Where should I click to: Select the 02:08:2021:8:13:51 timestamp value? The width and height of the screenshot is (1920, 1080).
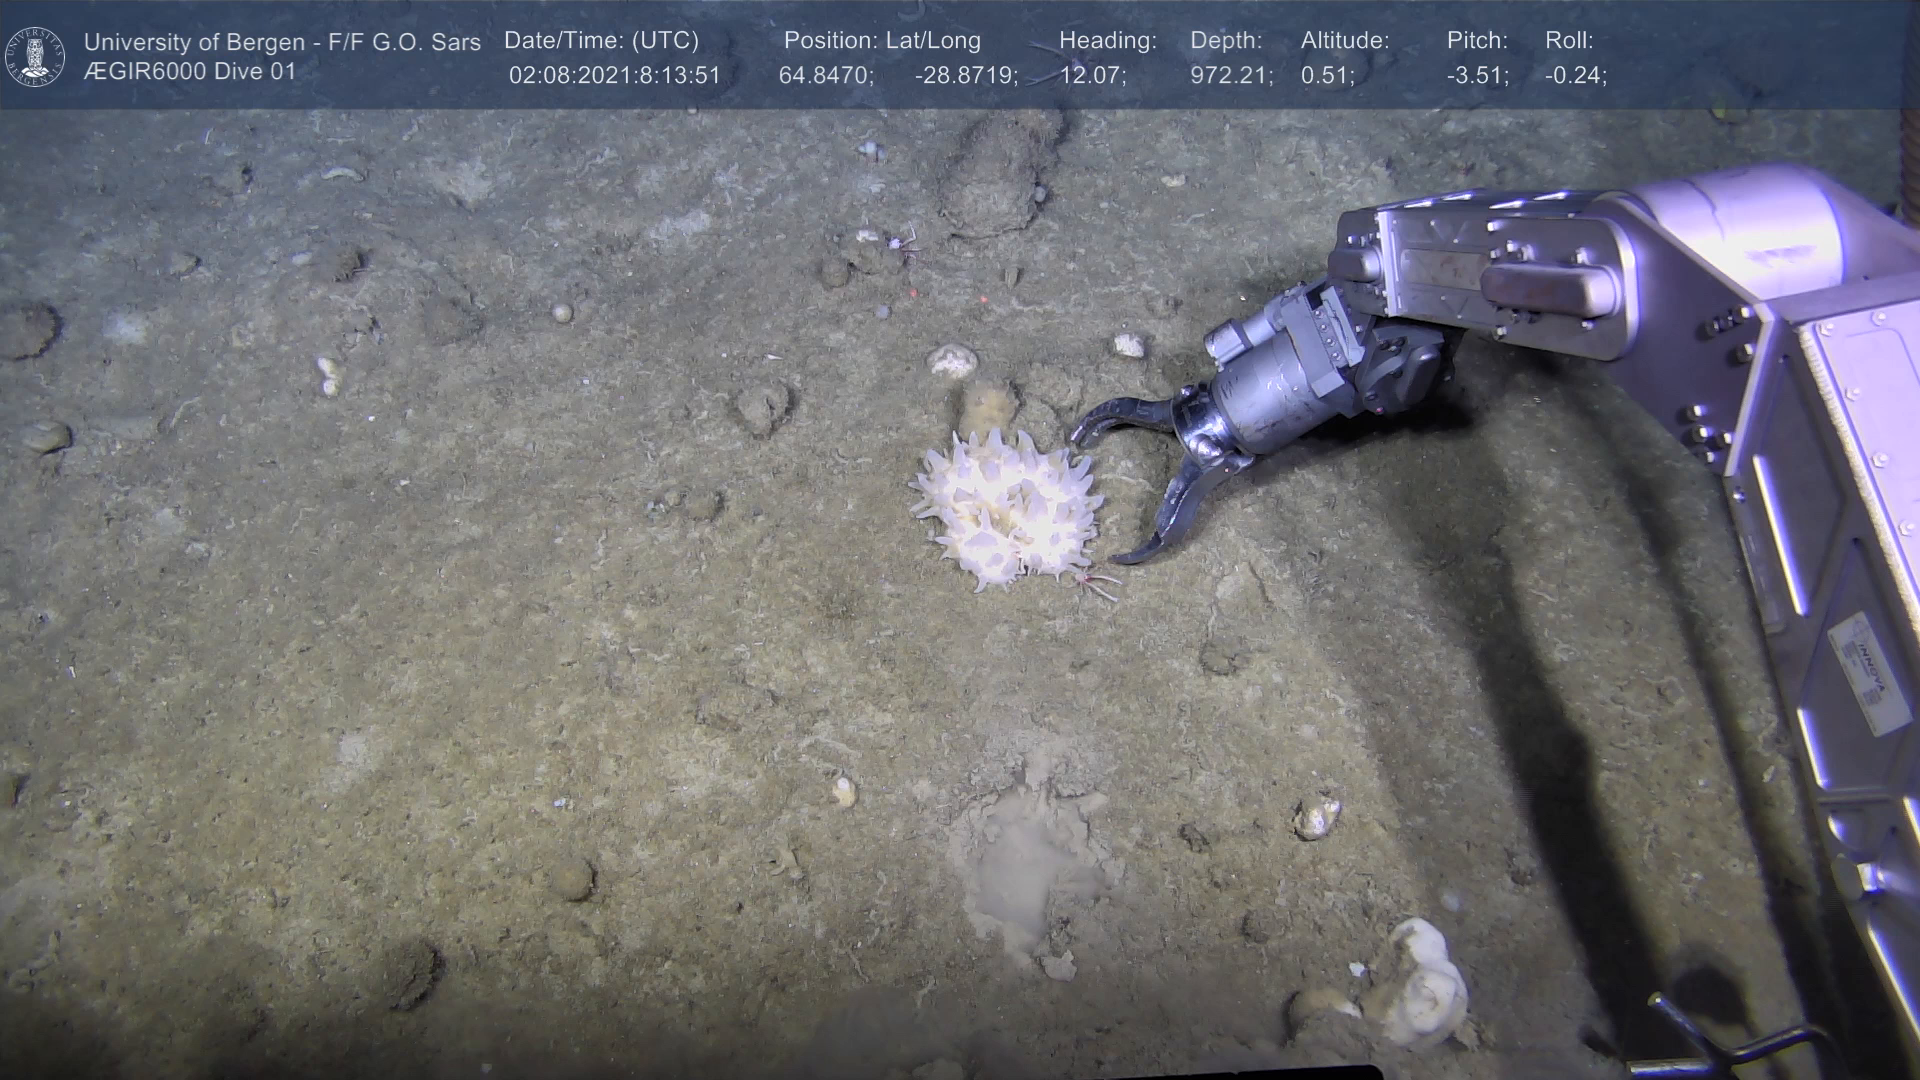coord(614,76)
